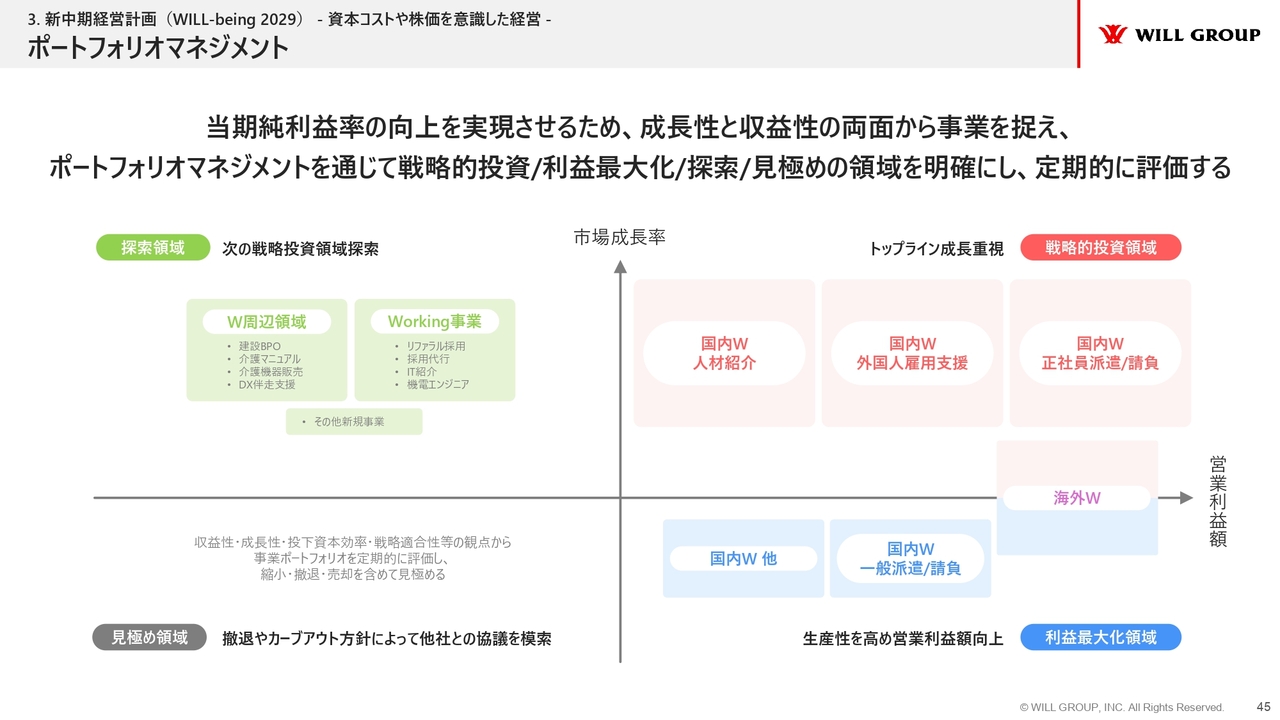Click the 営業利益額 axis label
Screen dimensions: 1280x720
pos(1217,501)
